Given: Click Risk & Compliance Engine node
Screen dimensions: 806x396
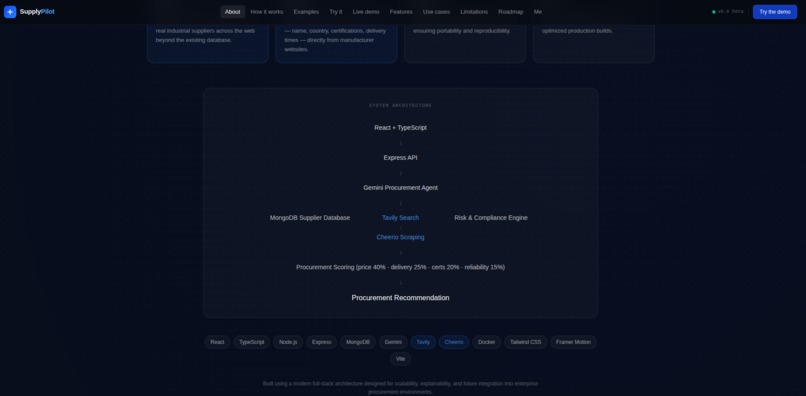Looking at the screenshot, I should click(491, 218).
